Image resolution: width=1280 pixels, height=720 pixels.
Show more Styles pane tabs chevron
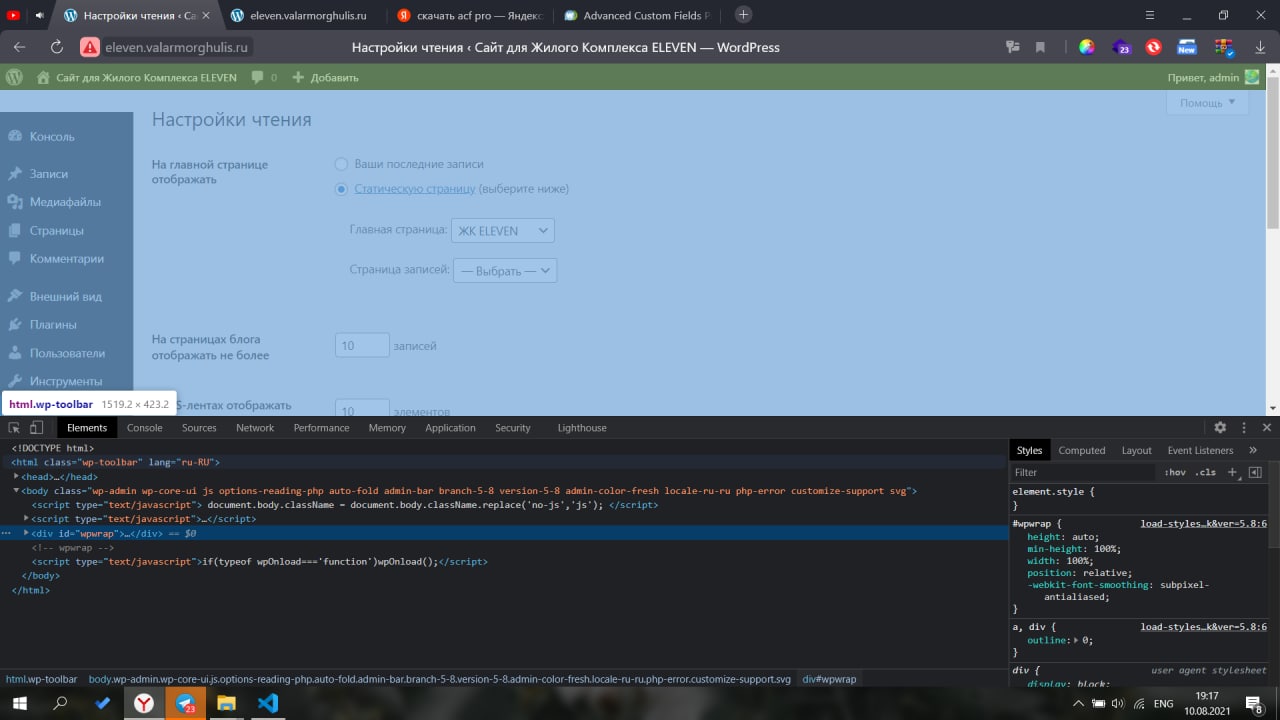pos(1253,450)
